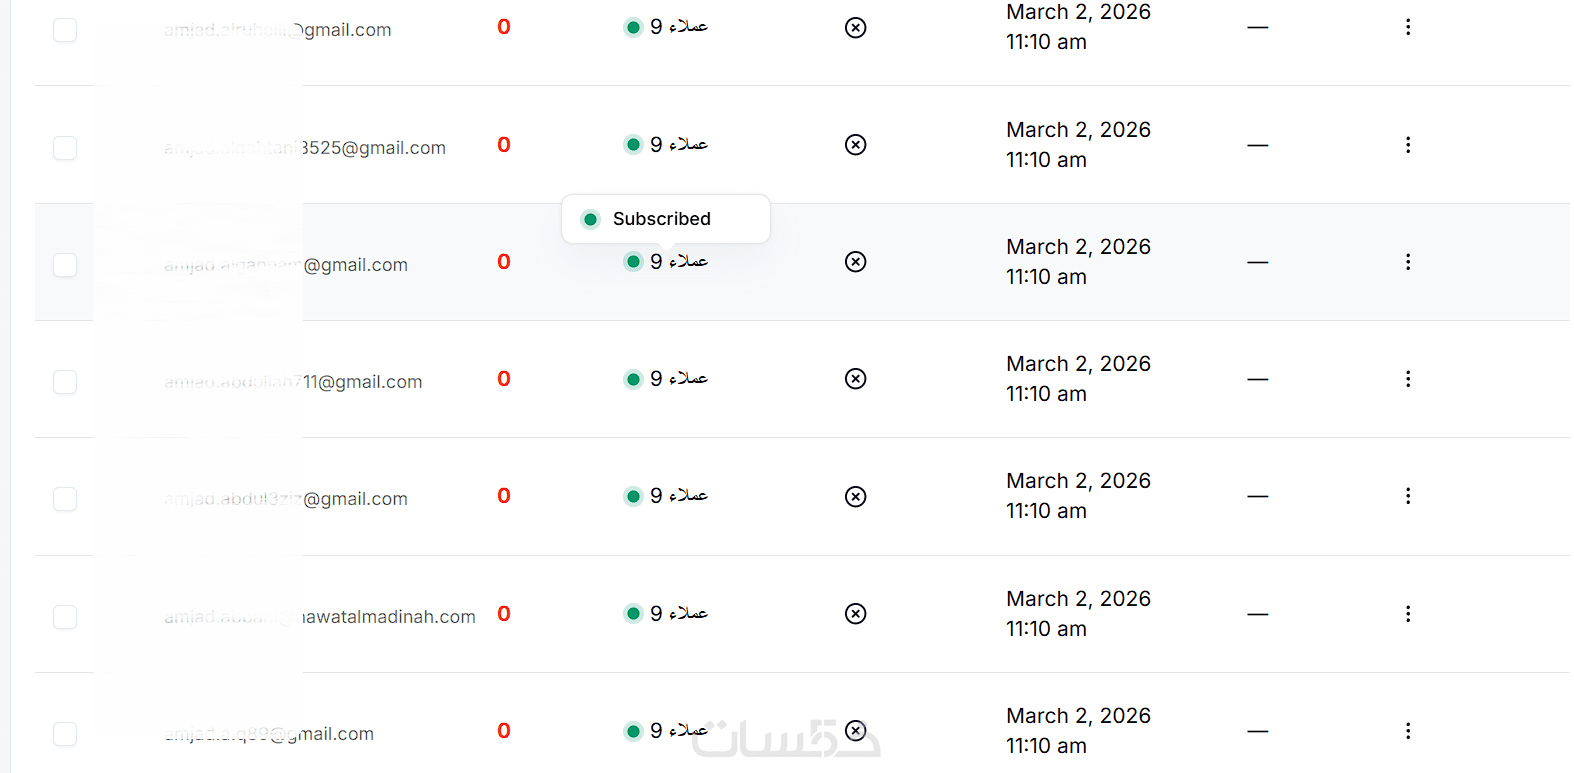Click the circled X icon in the highlighted row
This screenshot has width=1574, height=773.
pos(855,262)
